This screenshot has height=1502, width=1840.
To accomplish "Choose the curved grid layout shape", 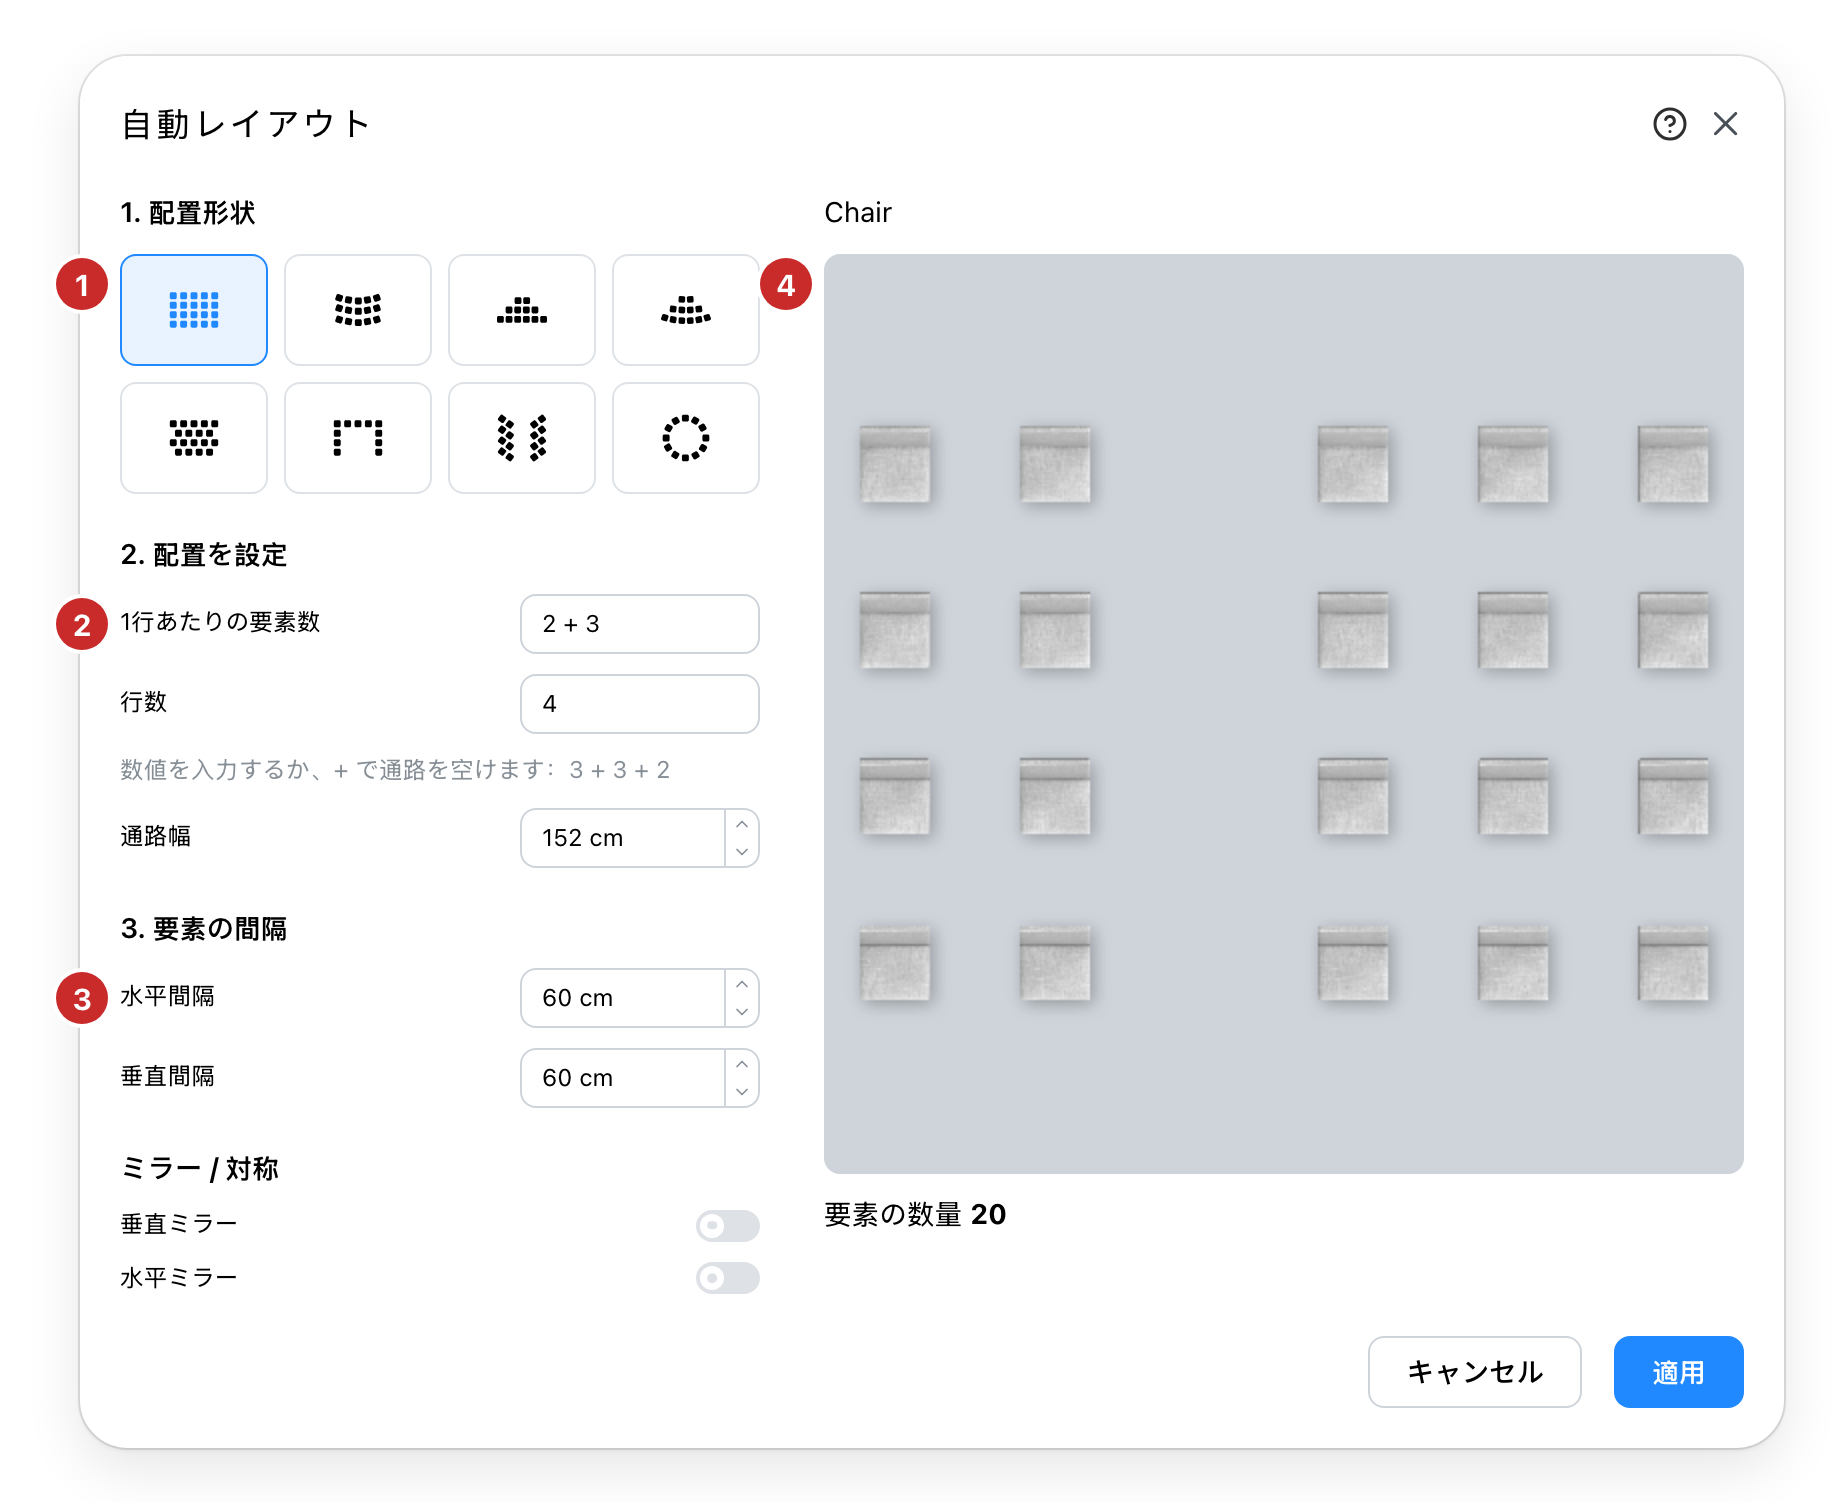I will point(358,310).
